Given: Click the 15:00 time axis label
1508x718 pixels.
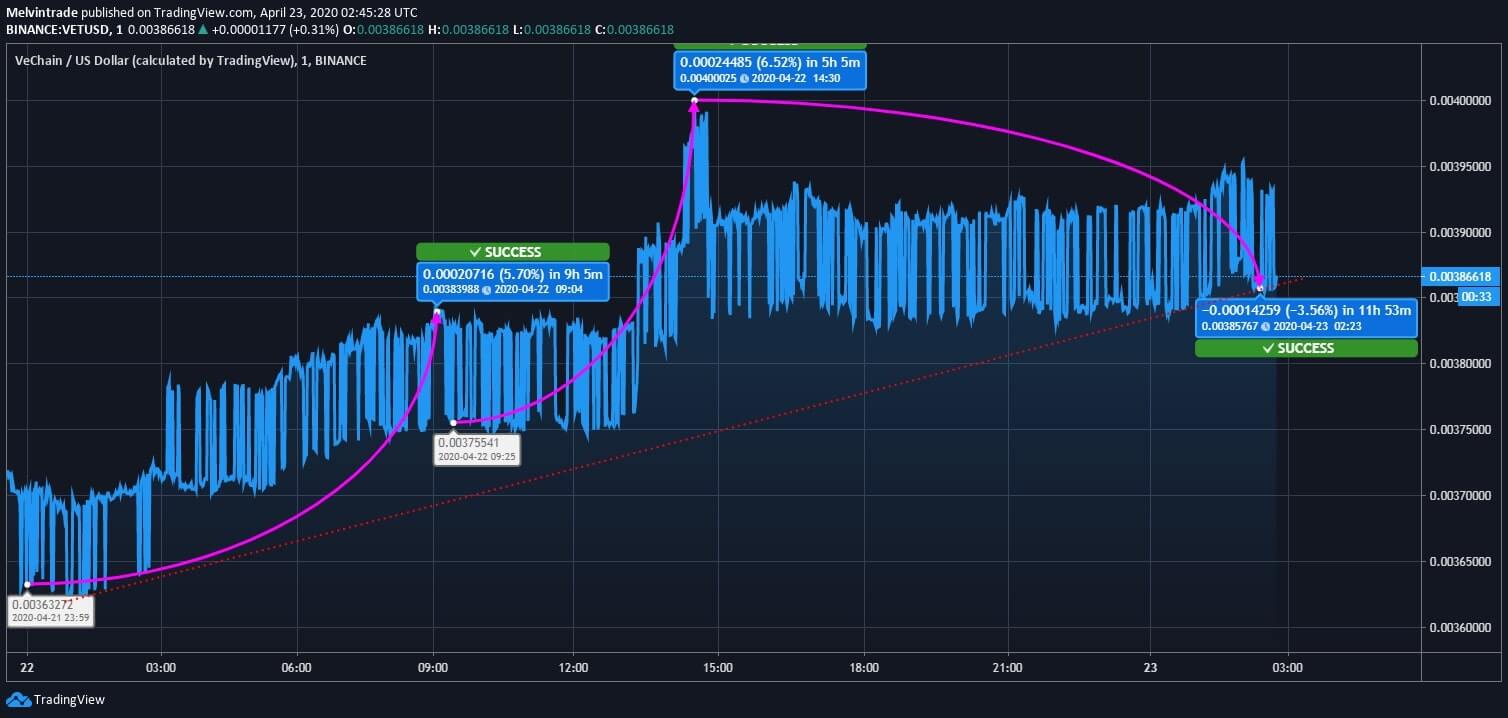Looking at the screenshot, I should [718, 667].
